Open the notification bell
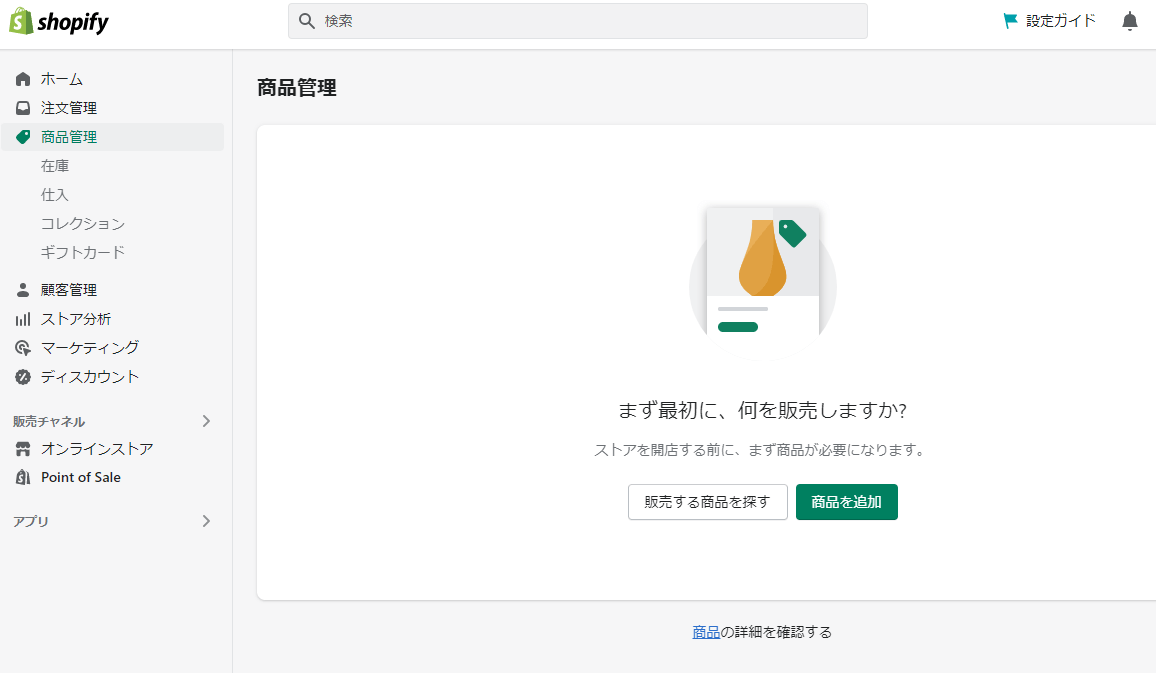 pos(1129,20)
